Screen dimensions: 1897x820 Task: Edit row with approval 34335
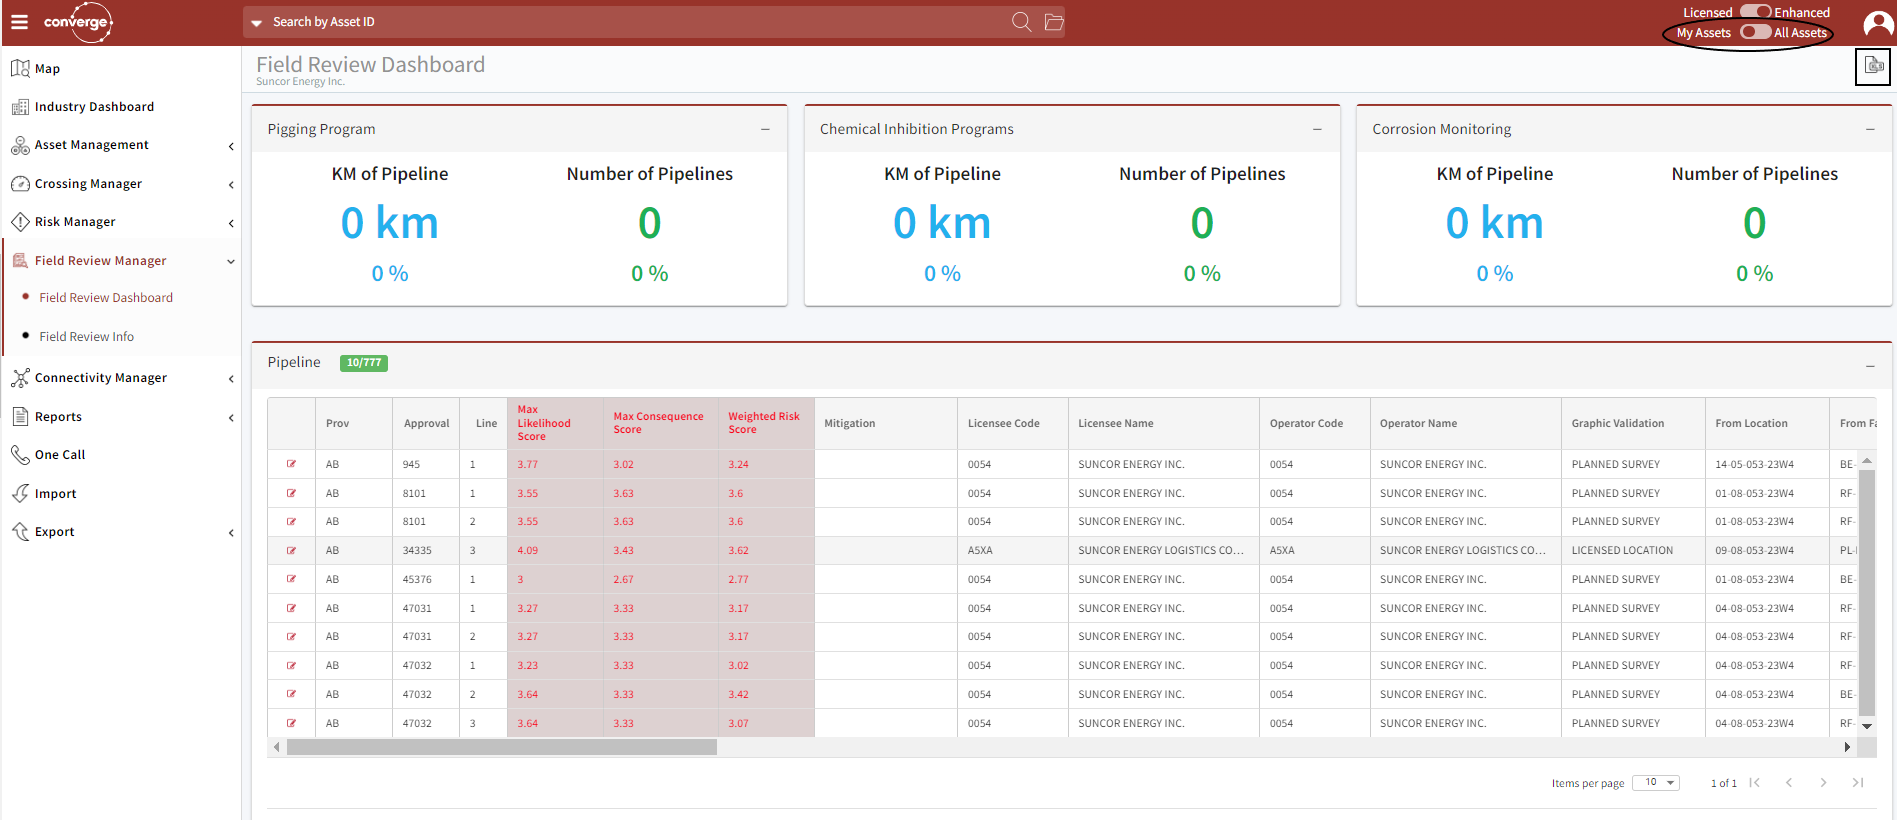(x=292, y=551)
